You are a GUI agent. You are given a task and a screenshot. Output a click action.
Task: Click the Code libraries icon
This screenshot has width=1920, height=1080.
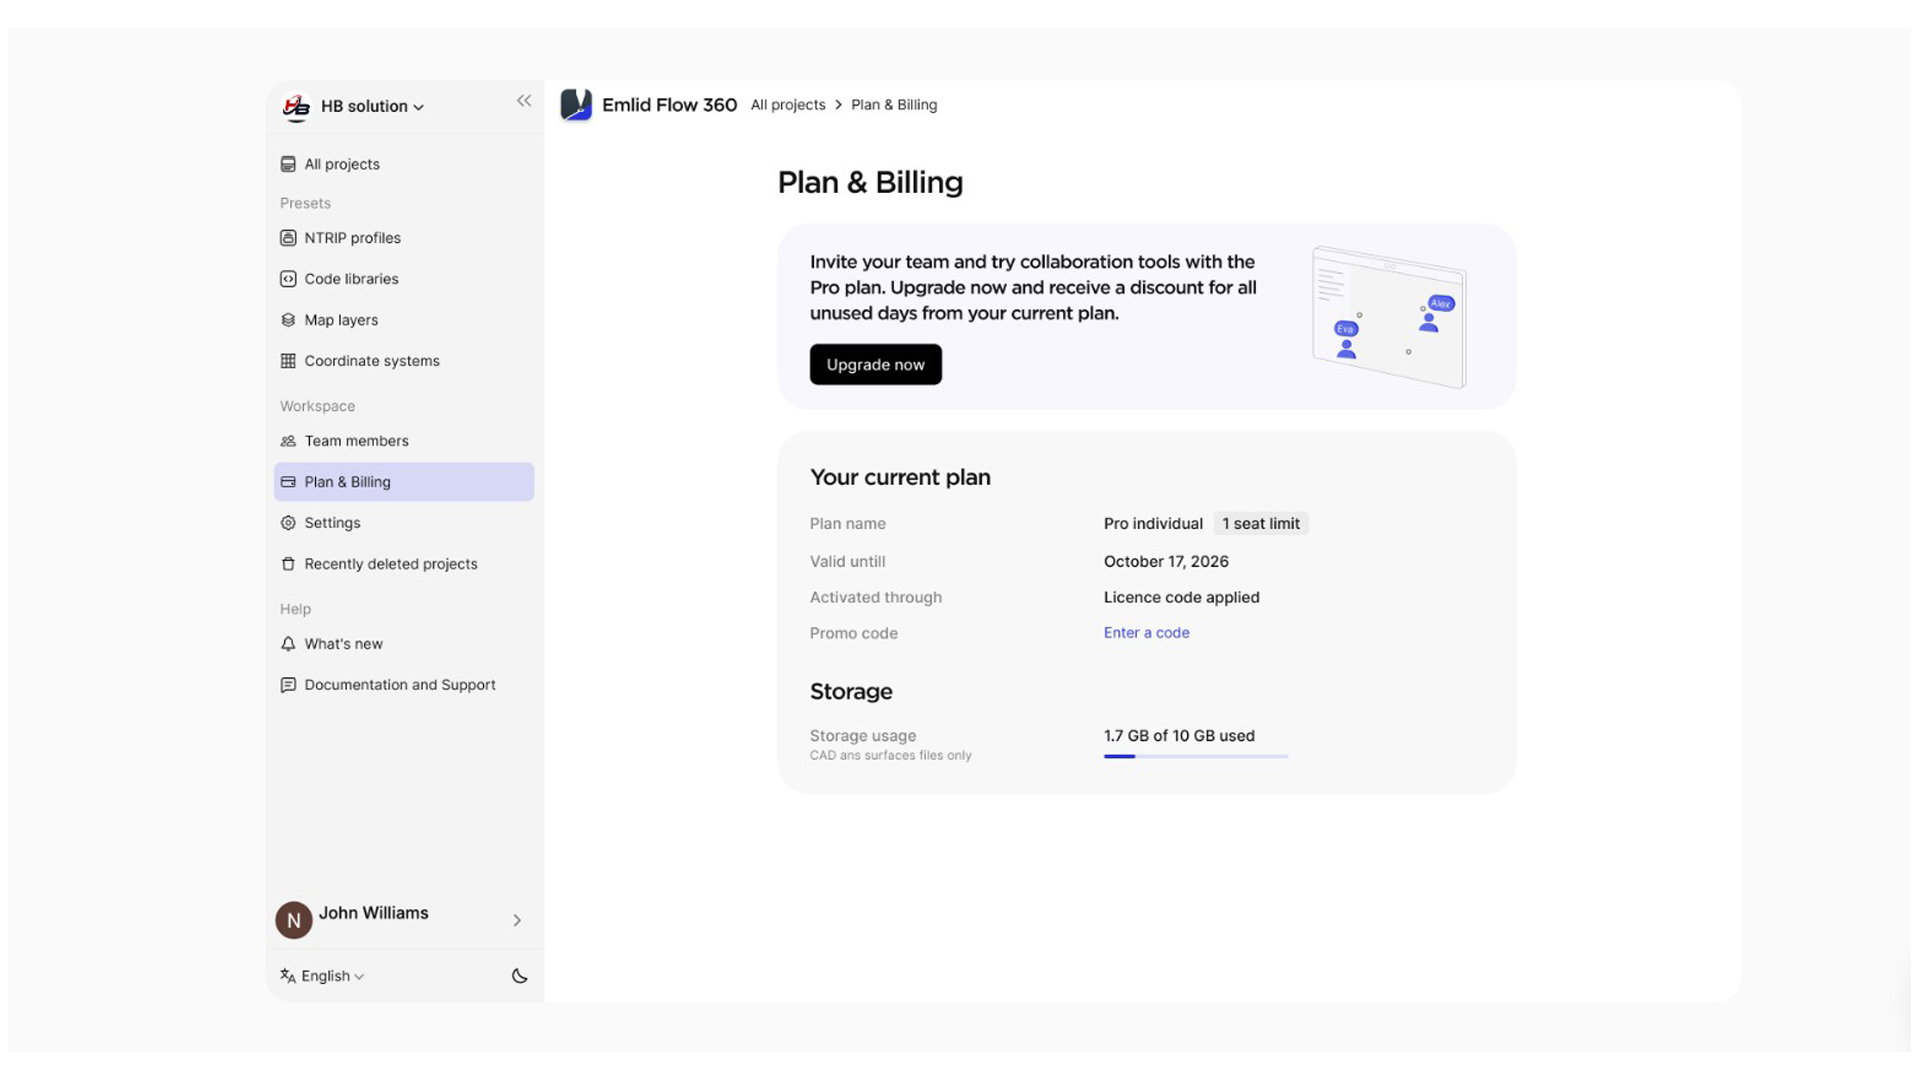pos(288,279)
